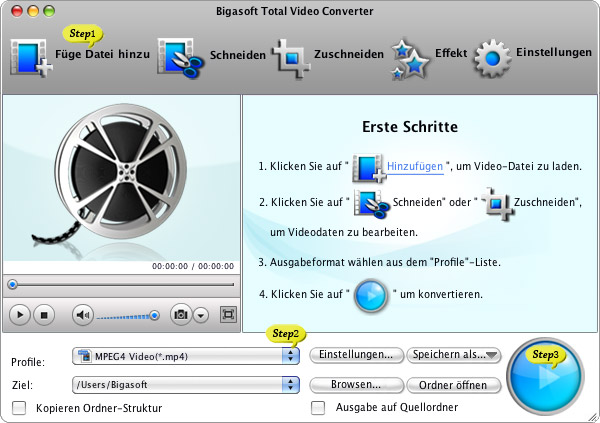The width and height of the screenshot is (600, 423).
Task: Enable Kopieren Ordner-Struktur checkbox
Action: click(x=19, y=408)
